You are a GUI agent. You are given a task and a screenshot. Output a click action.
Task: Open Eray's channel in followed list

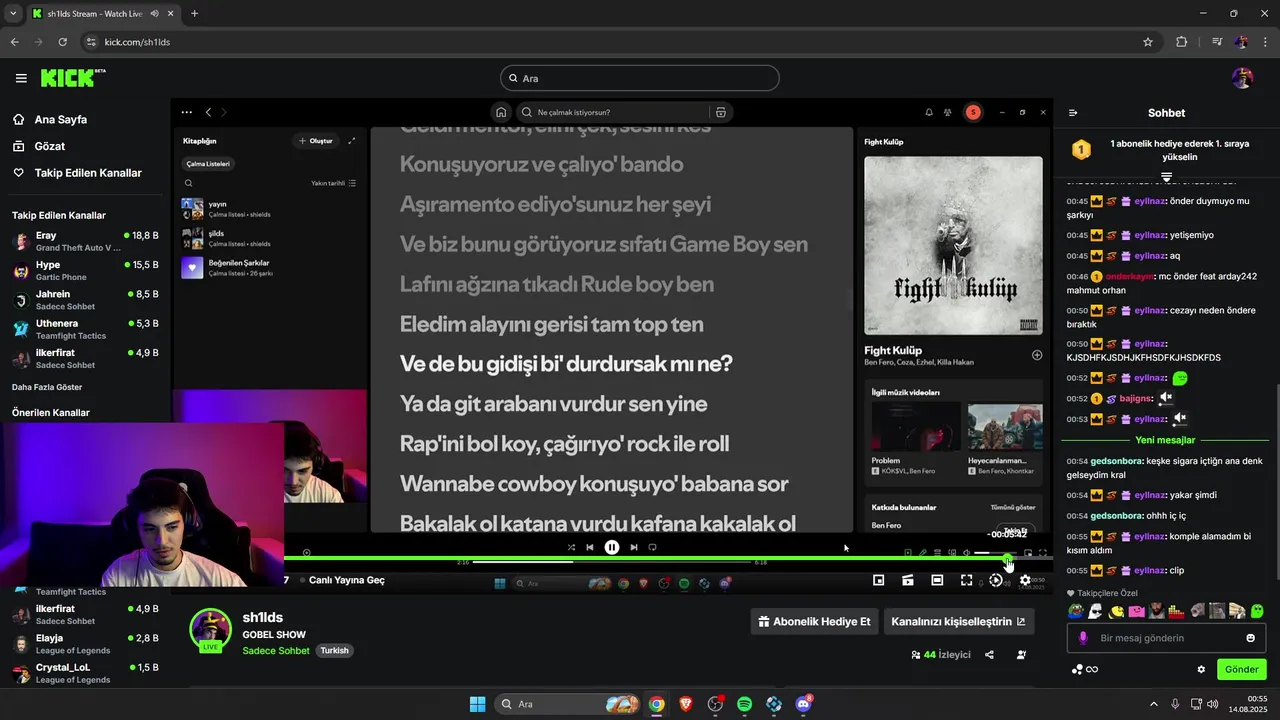coord(85,241)
